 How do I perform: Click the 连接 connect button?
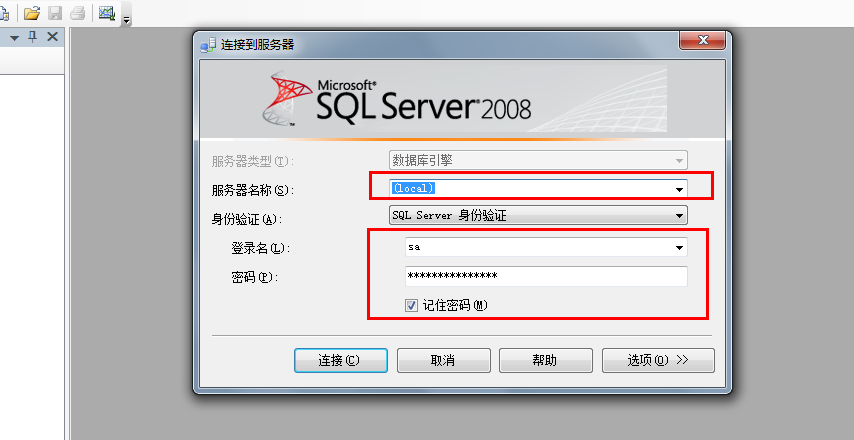coord(340,360)
